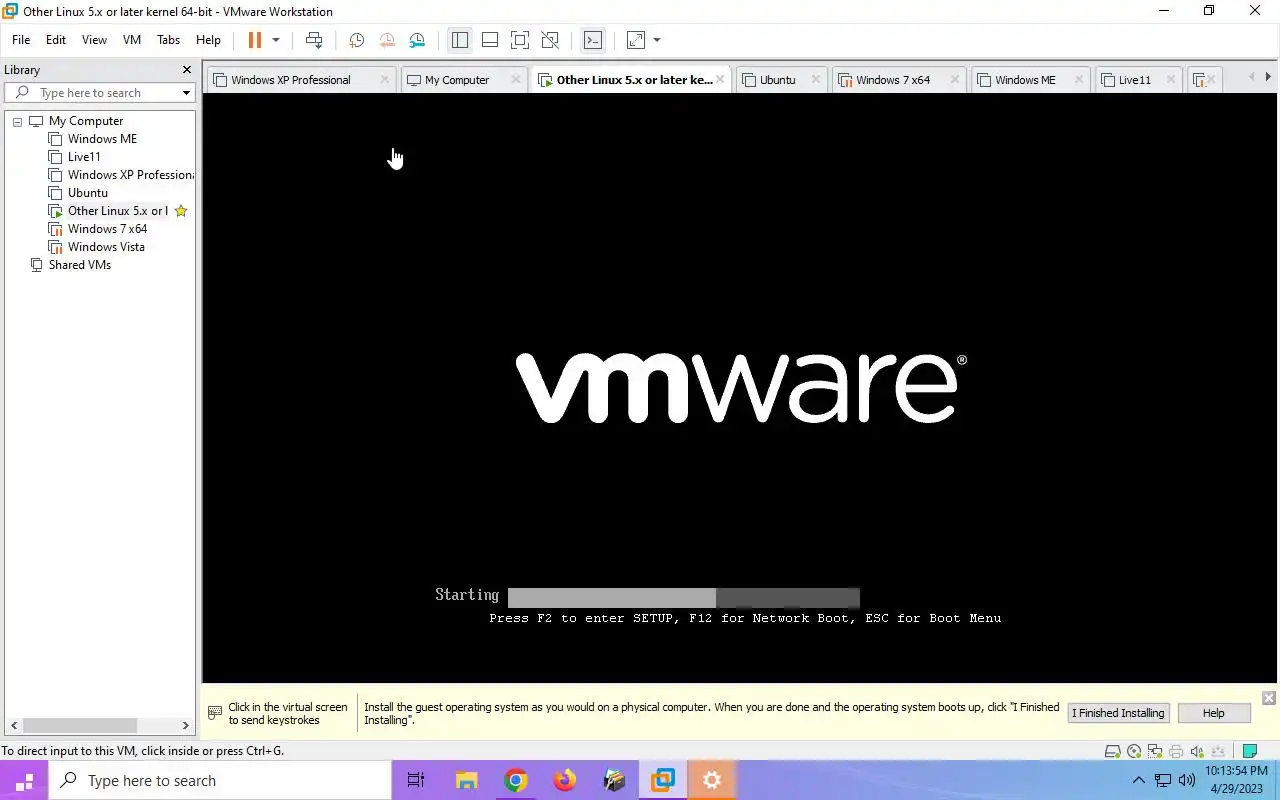Click the stretch guest display icon

pos(636,40)
